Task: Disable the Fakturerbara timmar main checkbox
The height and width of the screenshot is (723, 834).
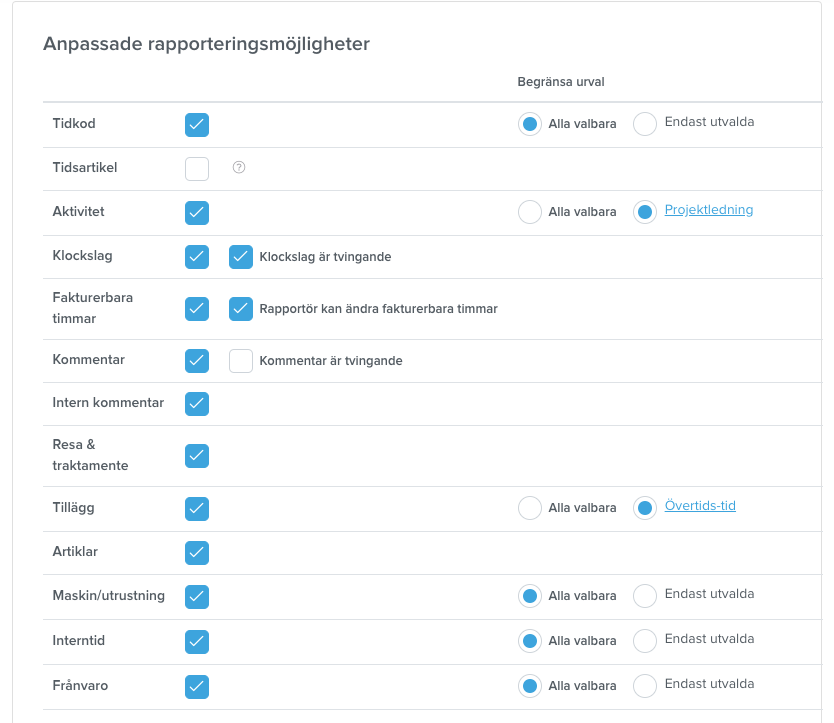Action: tap(197, 309)
